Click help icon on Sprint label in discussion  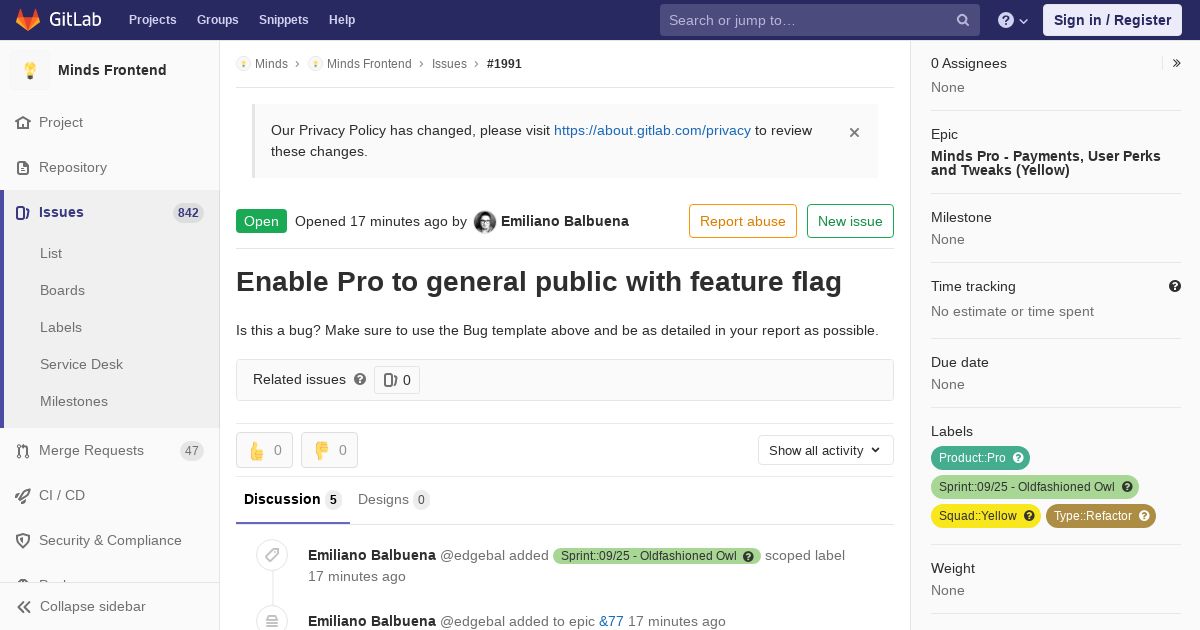point(748,556)
